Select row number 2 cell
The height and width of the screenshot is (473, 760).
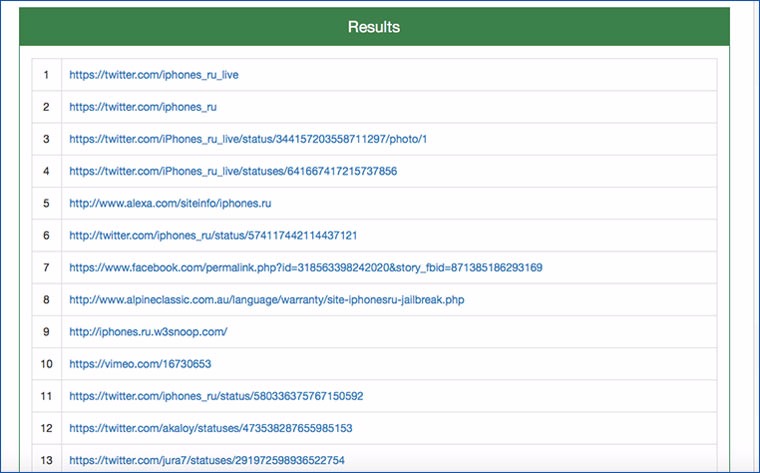tap(47, 107)
